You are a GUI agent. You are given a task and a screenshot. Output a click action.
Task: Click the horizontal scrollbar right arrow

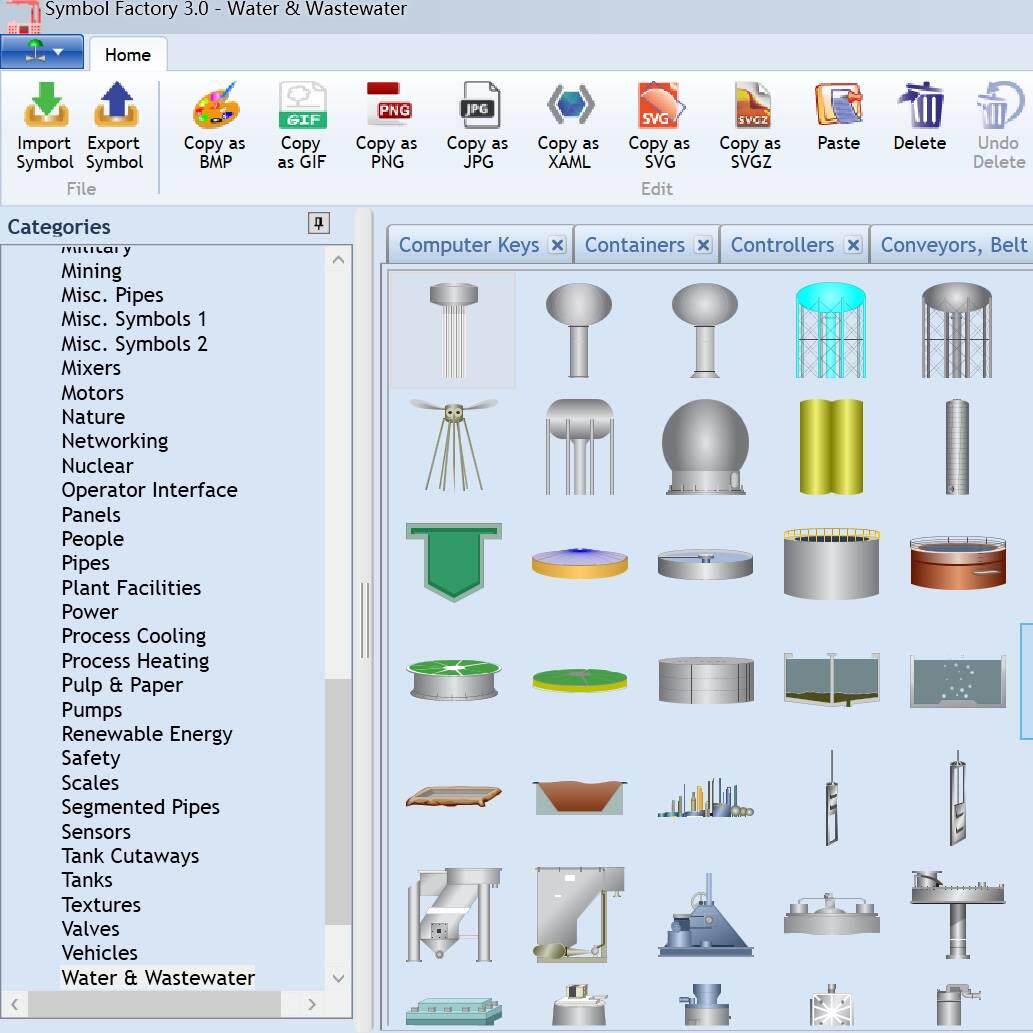coord(312,1005)
